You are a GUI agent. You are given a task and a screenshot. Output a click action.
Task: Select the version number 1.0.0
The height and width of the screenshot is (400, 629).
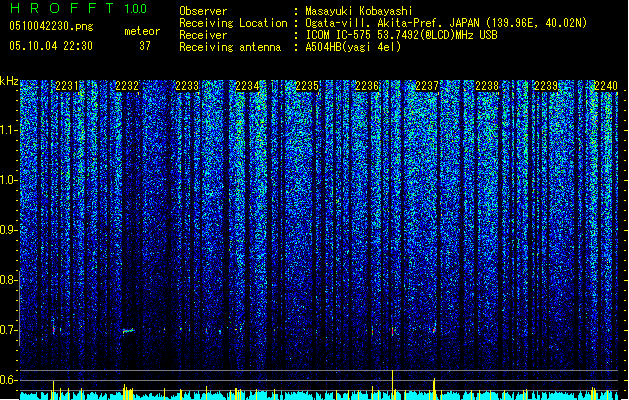pos(135,8)
